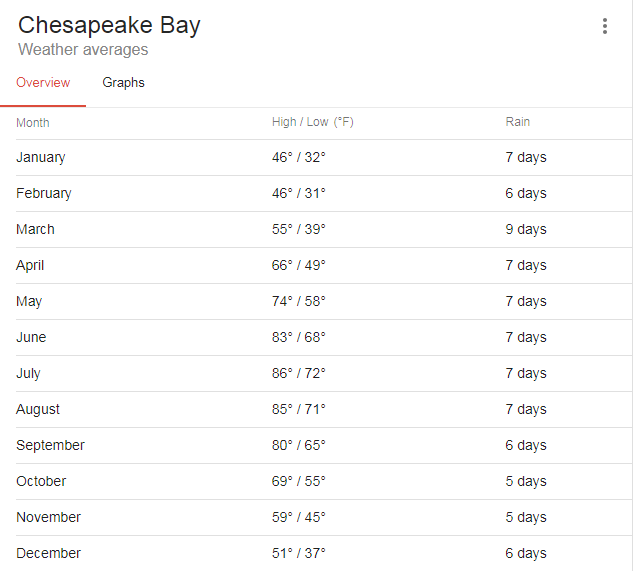633x571 pixels.
Task: Click April's 66° / 49° temperature
Action: pos(299,265)
